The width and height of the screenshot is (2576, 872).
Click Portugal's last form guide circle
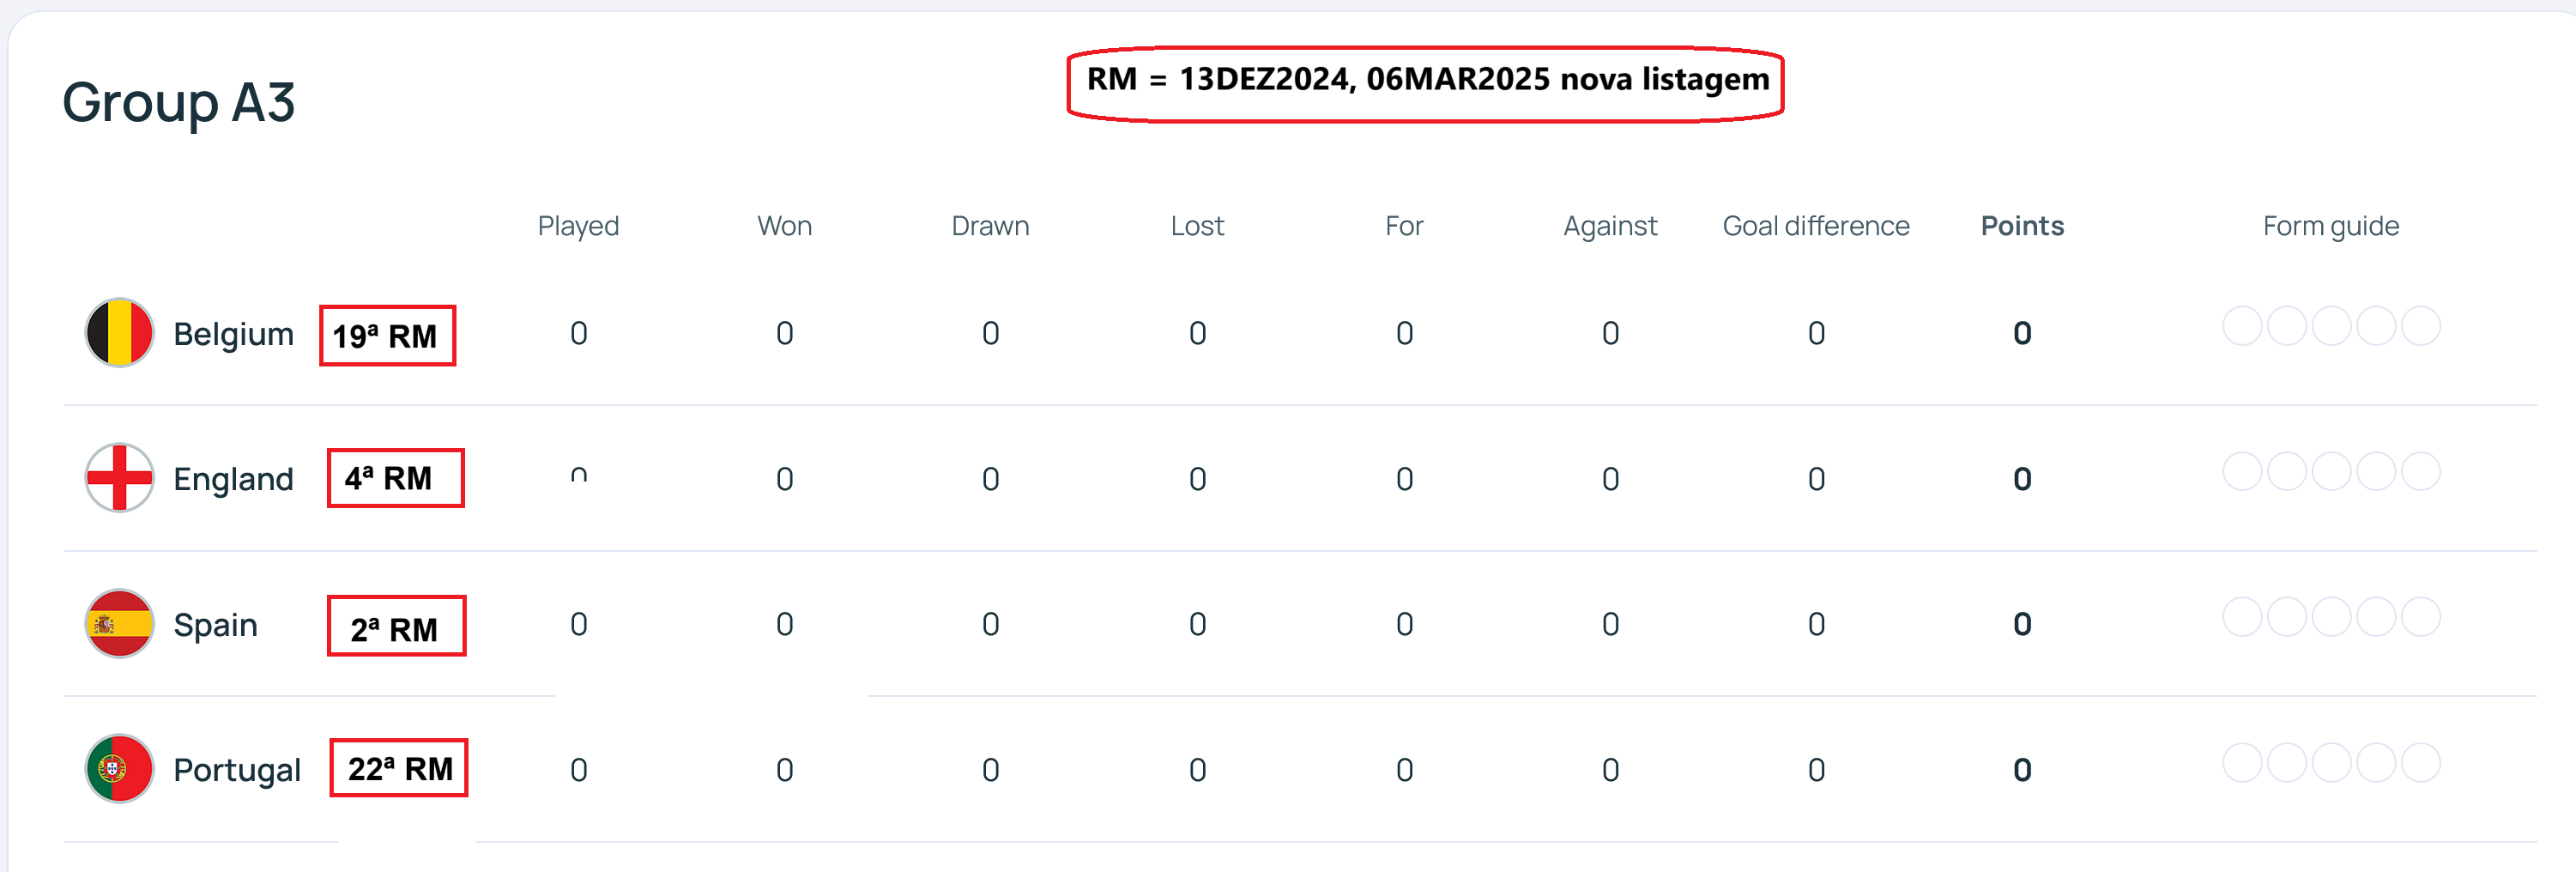point(2421,762)
